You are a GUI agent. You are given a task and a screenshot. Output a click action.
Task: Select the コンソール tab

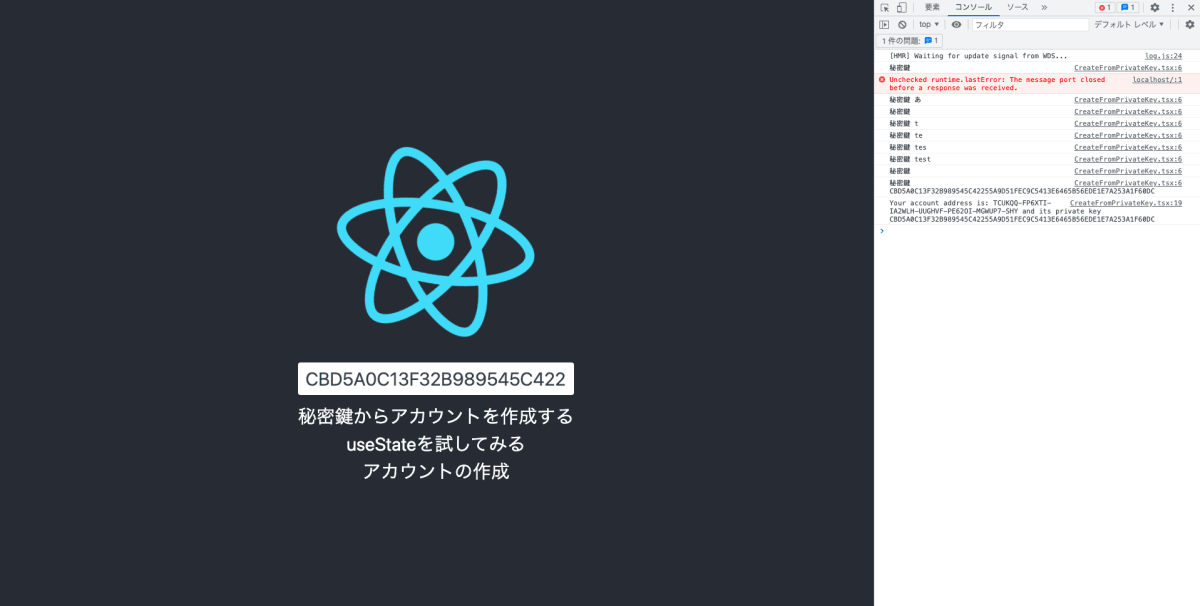(x=973, y=7)
